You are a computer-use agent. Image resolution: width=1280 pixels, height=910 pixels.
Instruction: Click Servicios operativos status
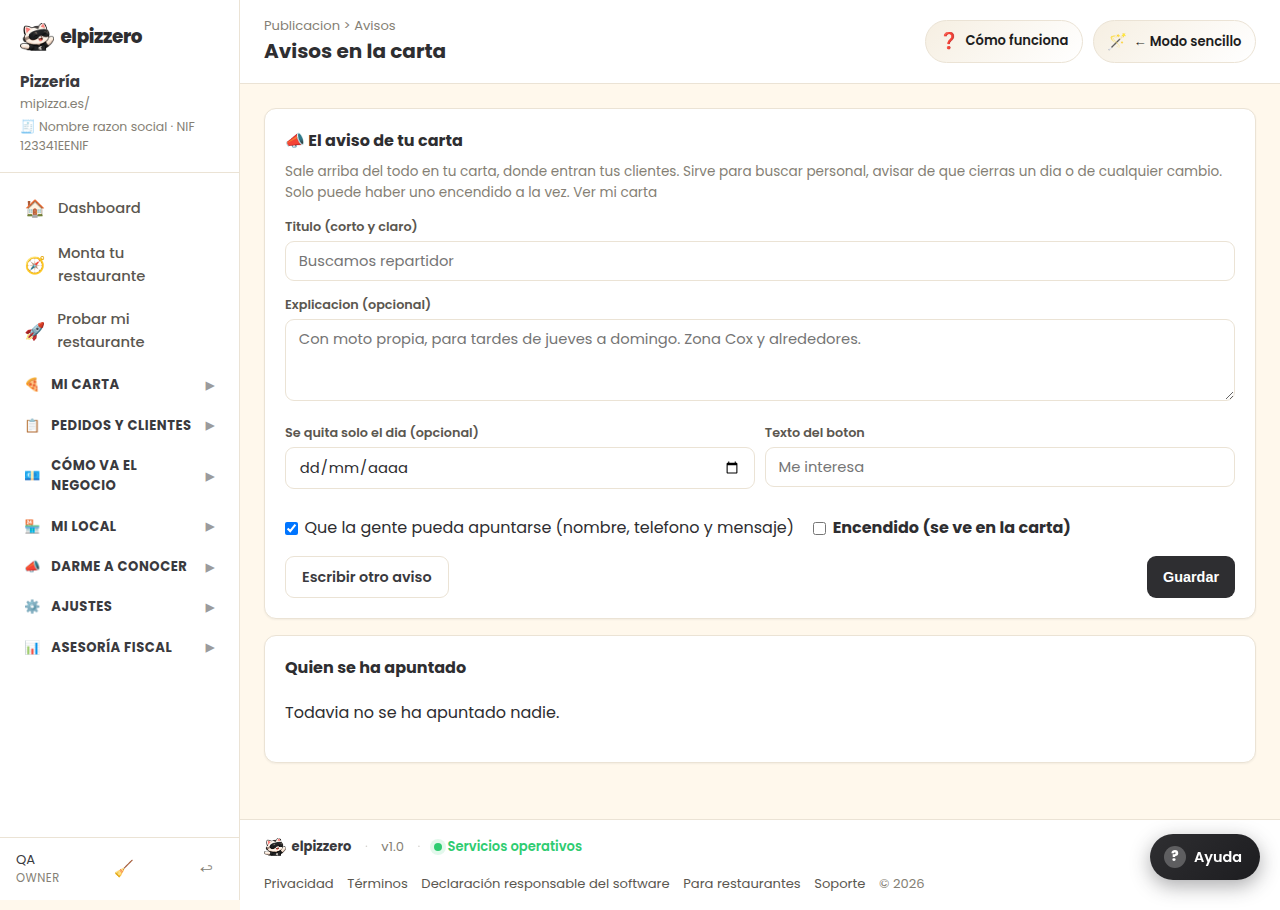tap(507, 847)
